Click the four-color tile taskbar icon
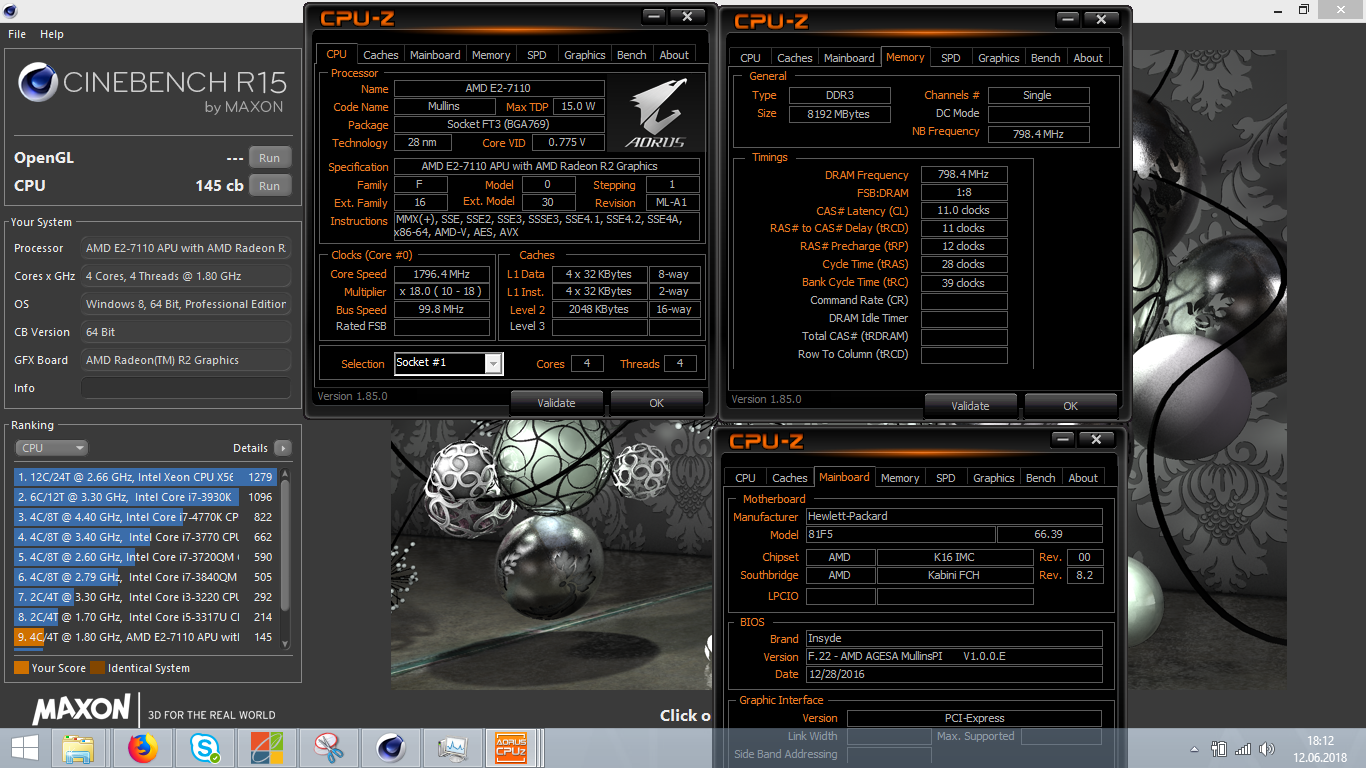The image size is (1366, 768). (267, 748)
